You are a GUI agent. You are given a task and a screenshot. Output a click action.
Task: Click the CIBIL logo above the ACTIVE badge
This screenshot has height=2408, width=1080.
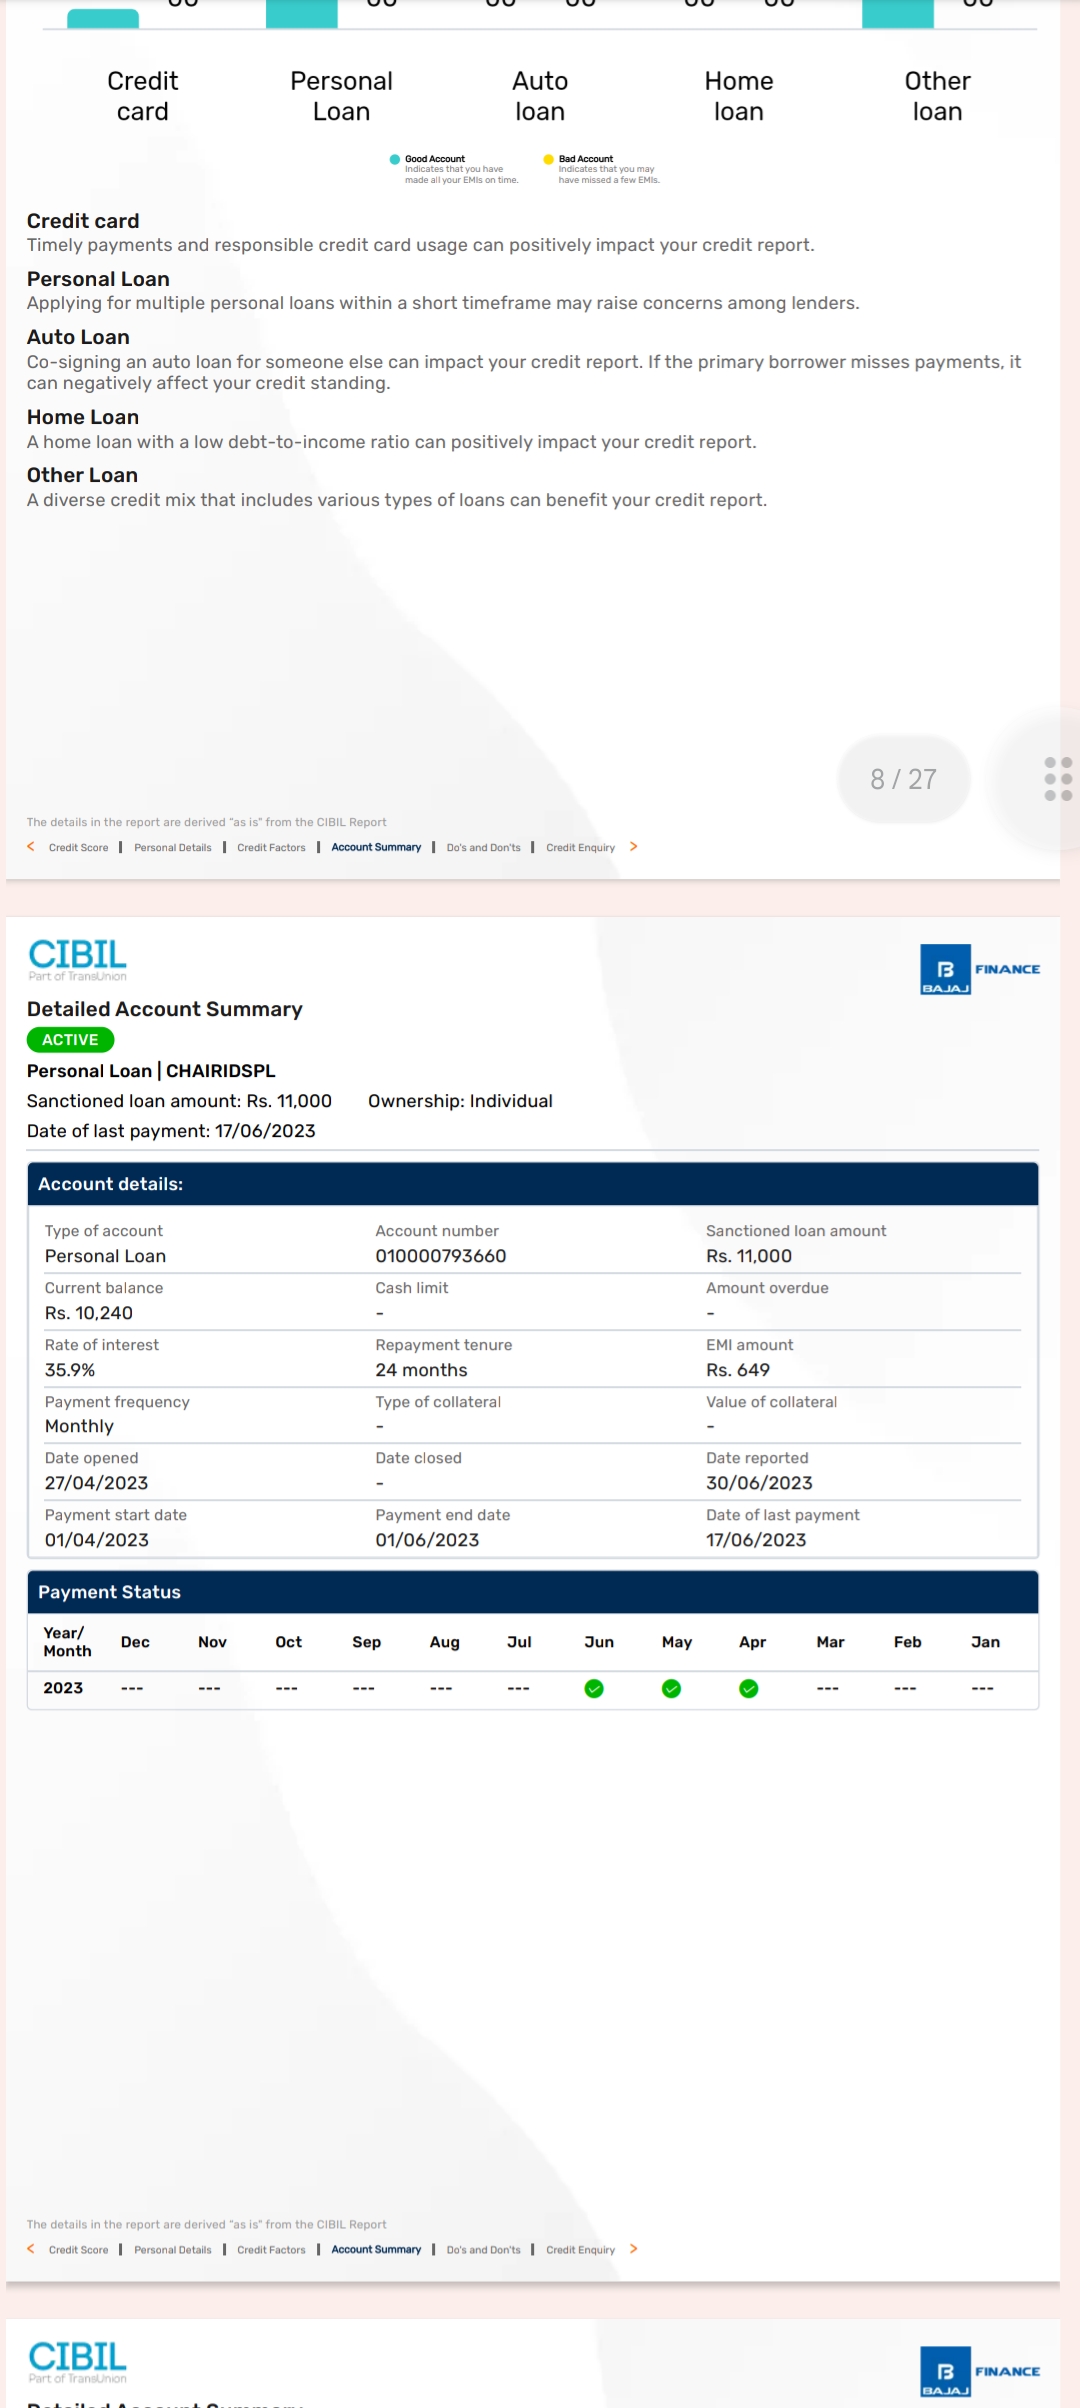pyautogui.click(x=78, y=958)
